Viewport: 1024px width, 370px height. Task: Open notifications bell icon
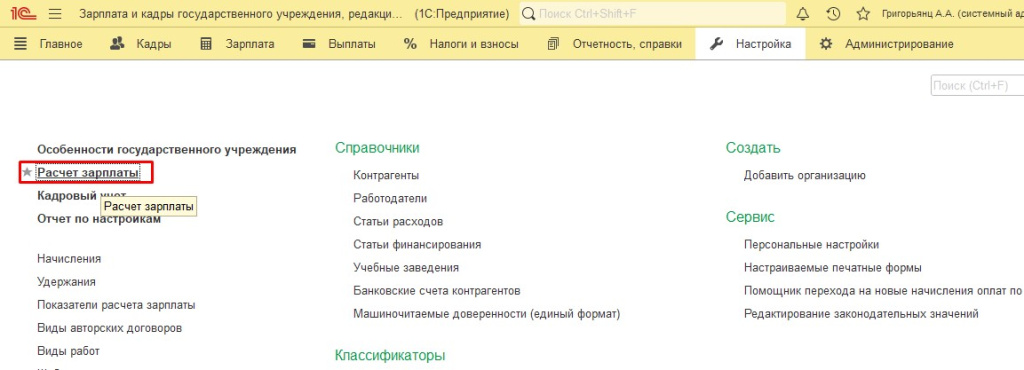(803, 14)
